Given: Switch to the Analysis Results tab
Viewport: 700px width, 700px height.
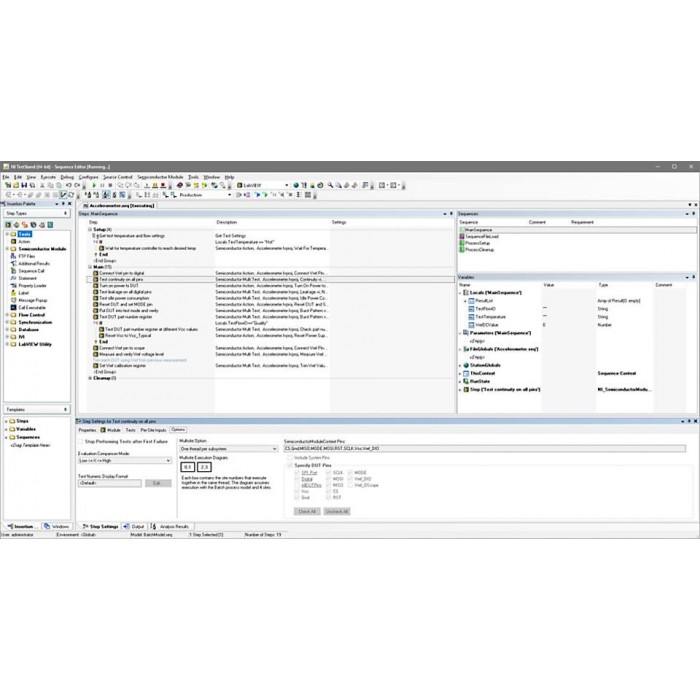Looking at the screenshot, I should (x=170, y=527).
